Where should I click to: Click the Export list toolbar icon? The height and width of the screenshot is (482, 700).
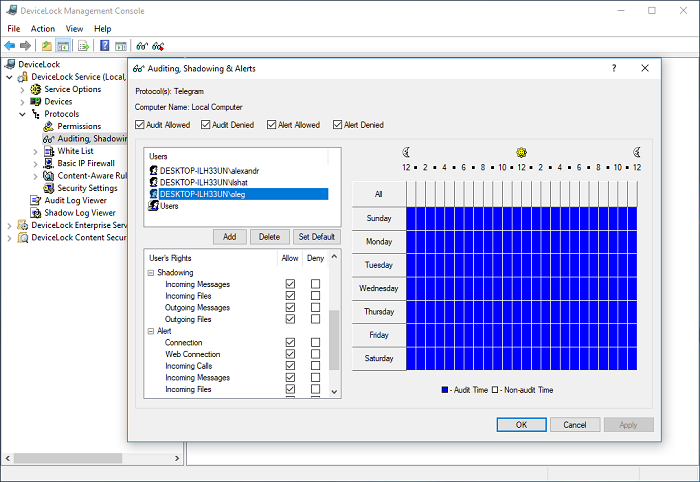83,46
